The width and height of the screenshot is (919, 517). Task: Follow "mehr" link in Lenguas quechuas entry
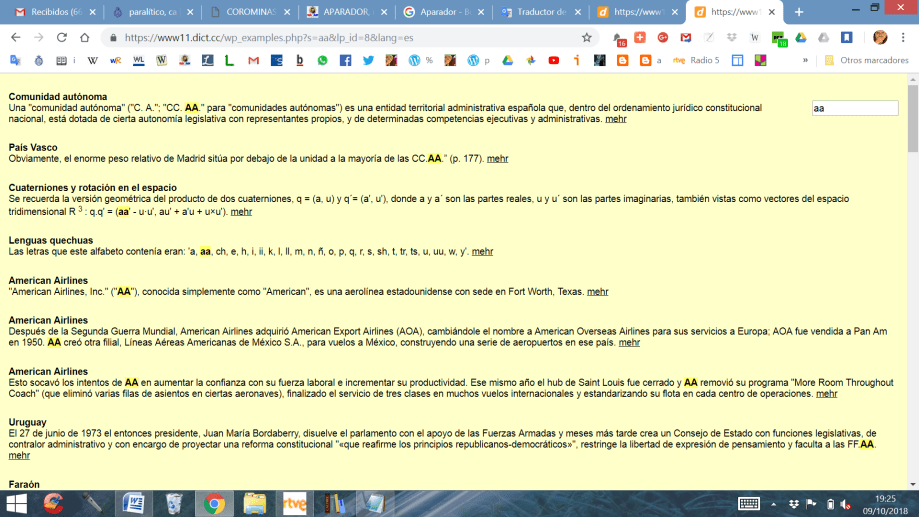(482, 252)
